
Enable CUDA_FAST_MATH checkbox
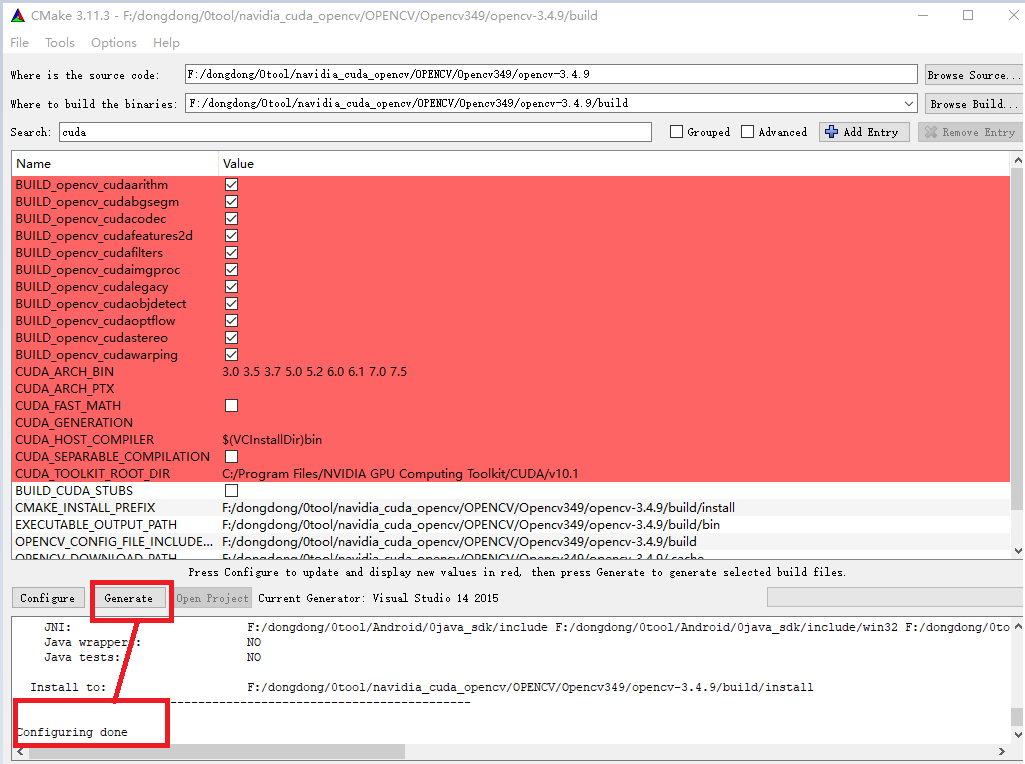coord(231,406)
